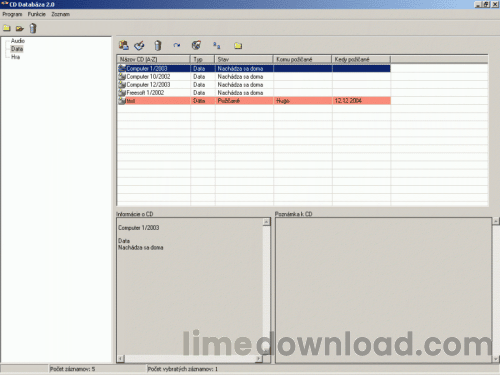Click the Počet záznamov: 5 status text
Screen dimensions: 500x375
click(72, 369)
